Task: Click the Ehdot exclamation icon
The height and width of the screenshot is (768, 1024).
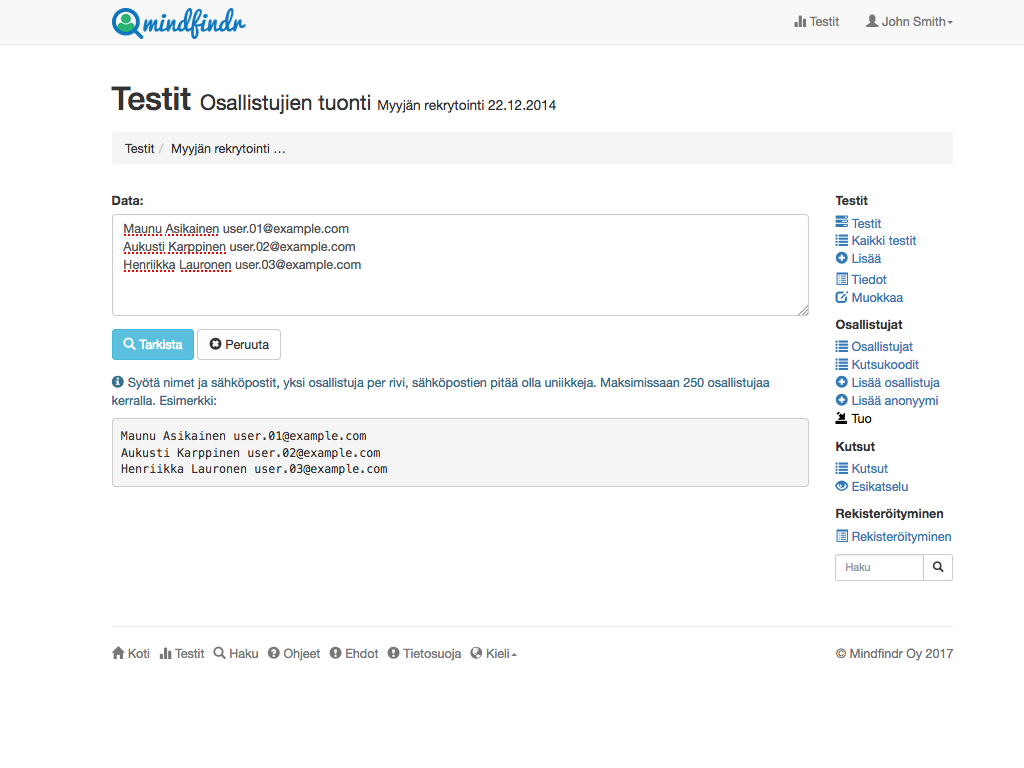Action: click(x=336, y=653)
